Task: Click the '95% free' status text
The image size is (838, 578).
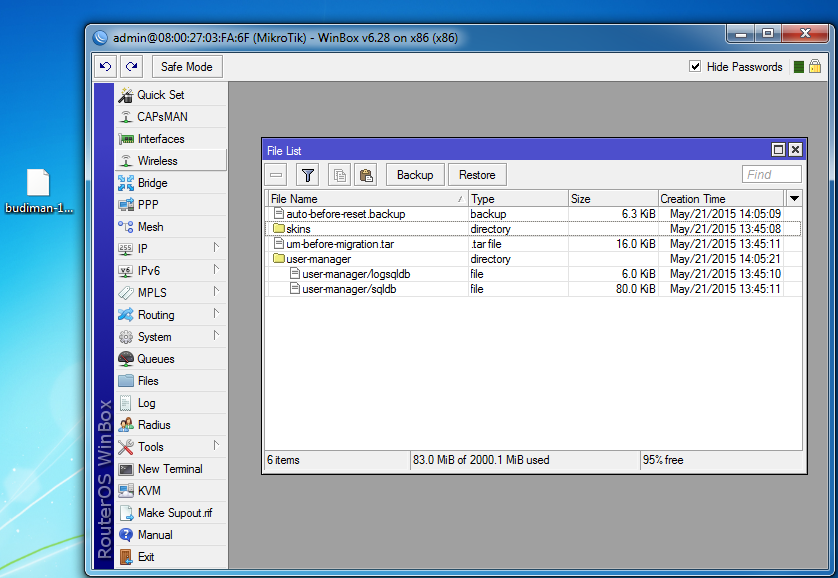Action: tap(663, 460)
